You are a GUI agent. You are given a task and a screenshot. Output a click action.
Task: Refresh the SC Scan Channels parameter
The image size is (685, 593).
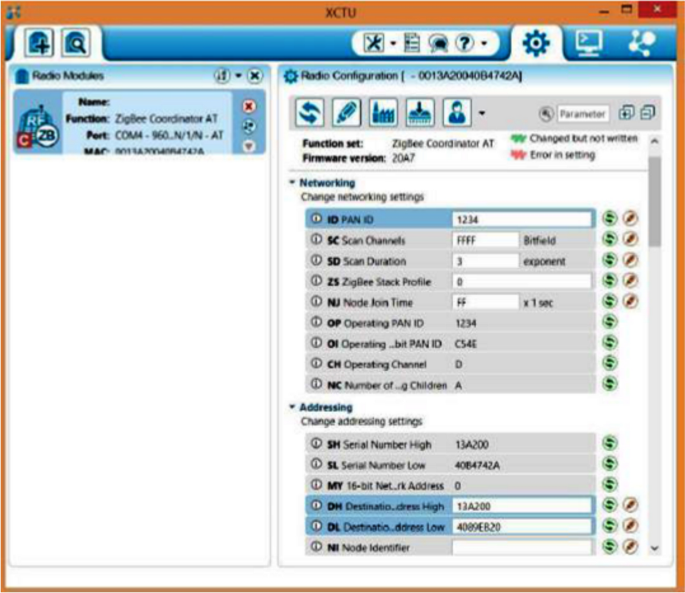point(610,239)
